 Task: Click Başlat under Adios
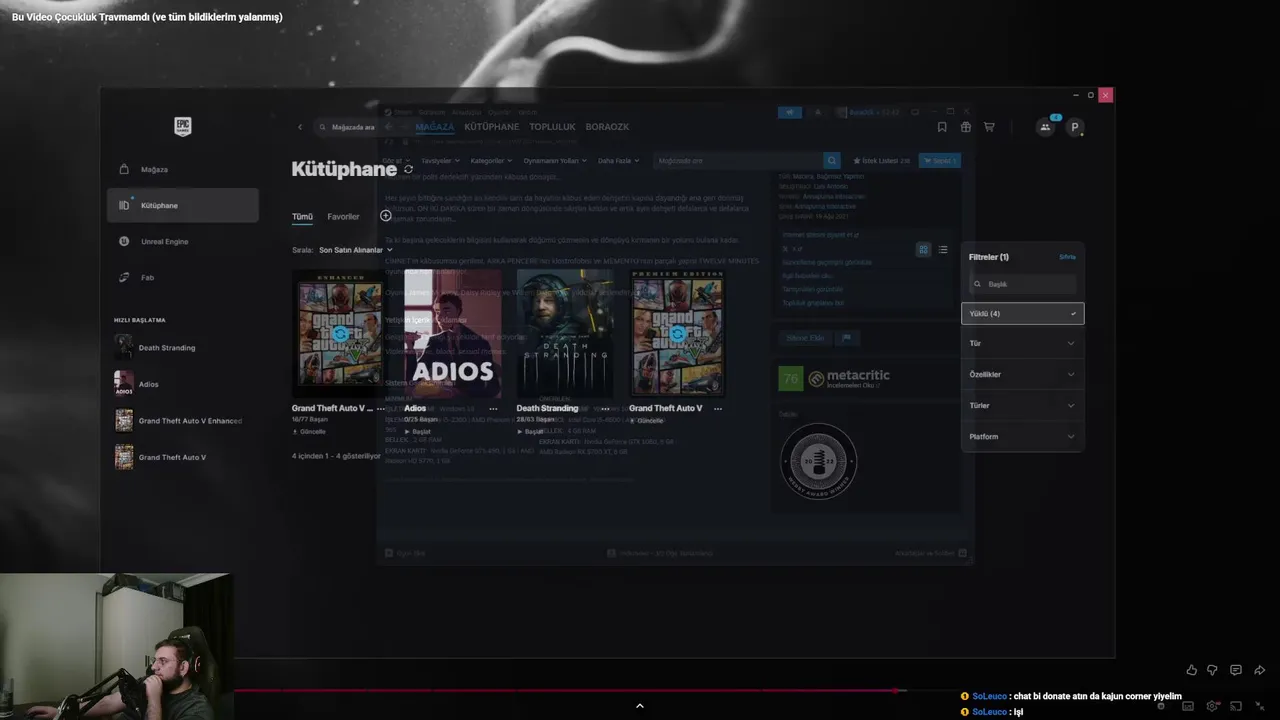pyautogui.click(x=417, y=432)
